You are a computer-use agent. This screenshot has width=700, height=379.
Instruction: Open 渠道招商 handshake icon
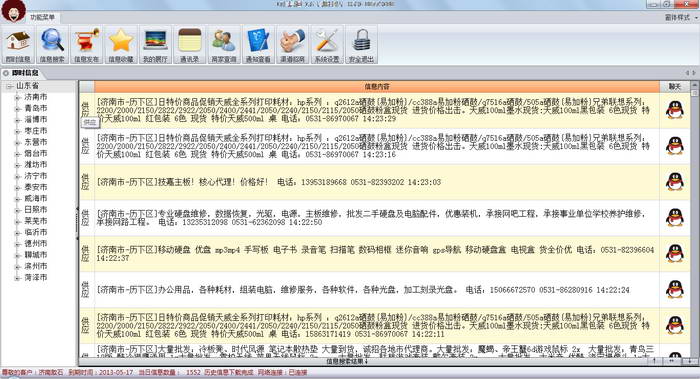[x=292, y=45]
